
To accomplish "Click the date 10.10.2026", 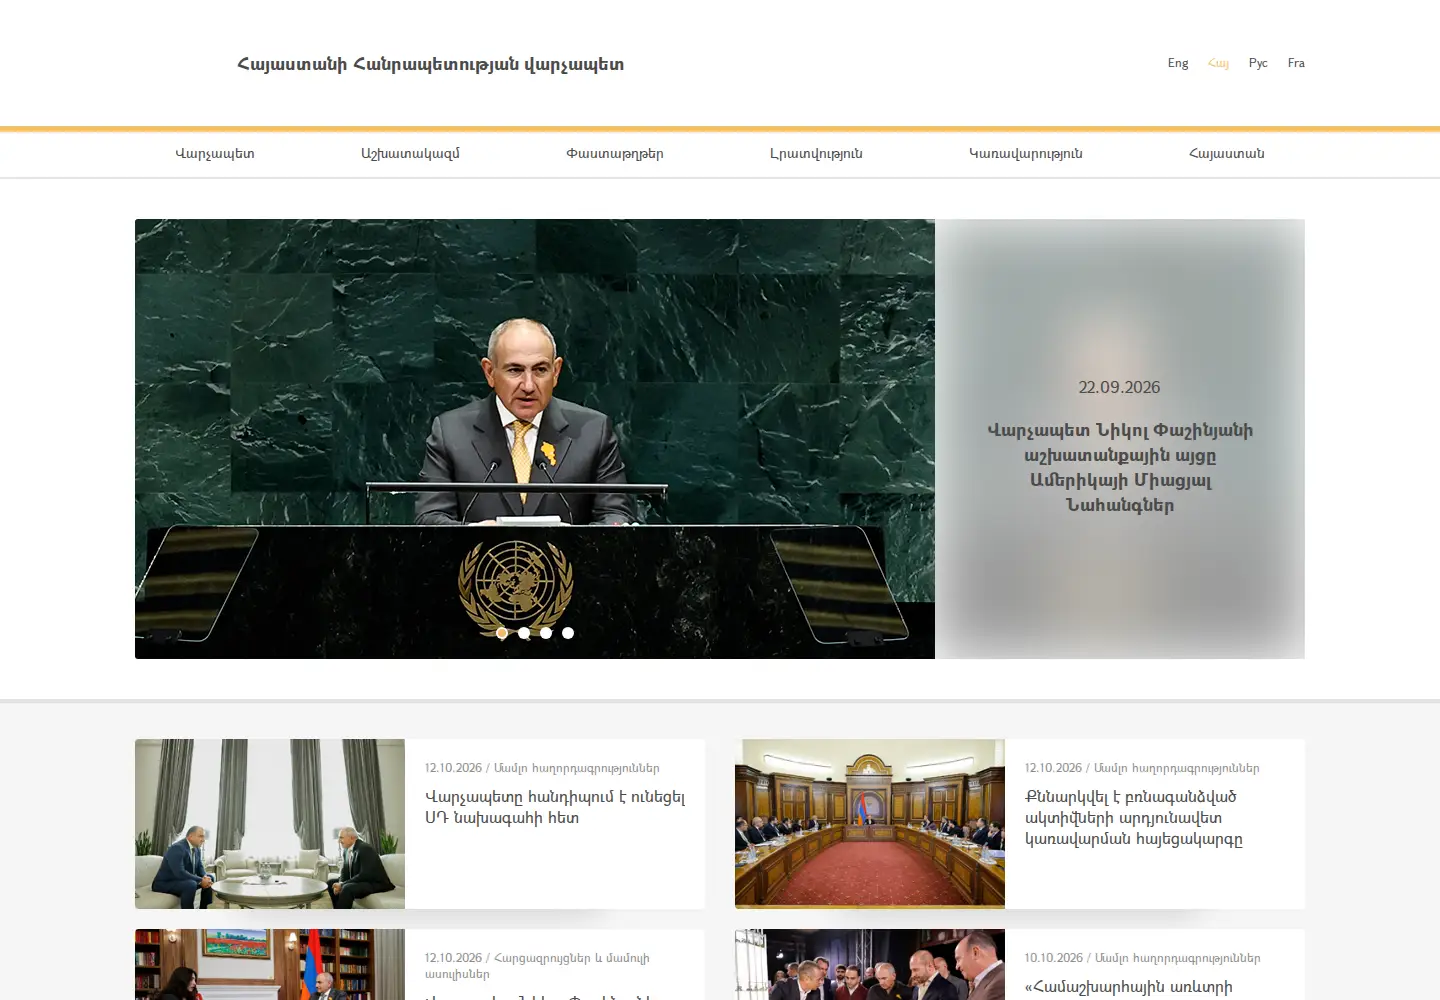I will click(1053, 958).
